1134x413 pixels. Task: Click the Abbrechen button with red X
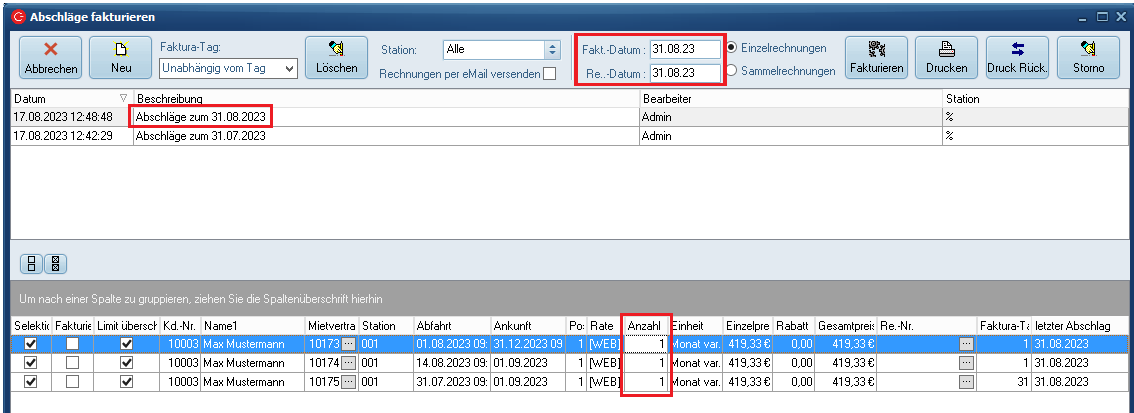point(47,57)
